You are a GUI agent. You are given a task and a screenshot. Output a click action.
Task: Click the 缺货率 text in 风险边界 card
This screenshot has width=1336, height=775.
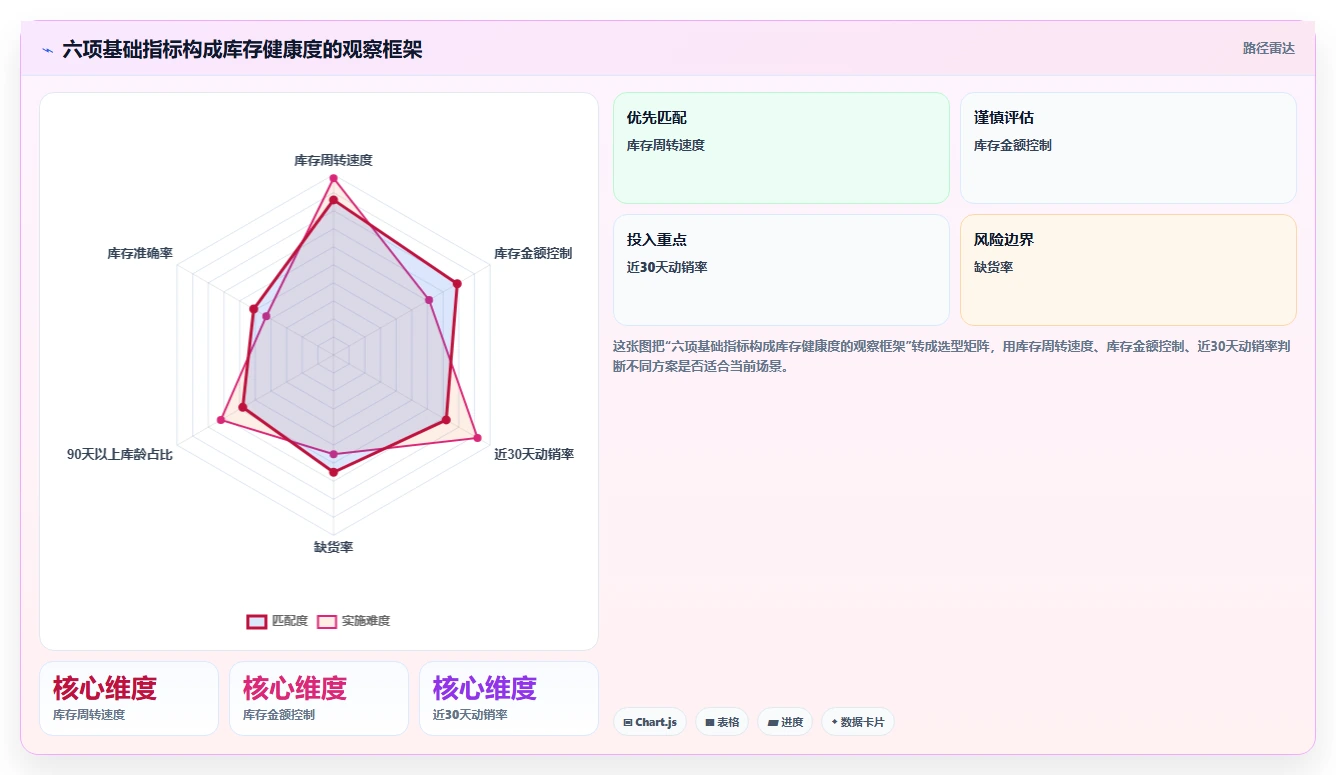[993, 267]
